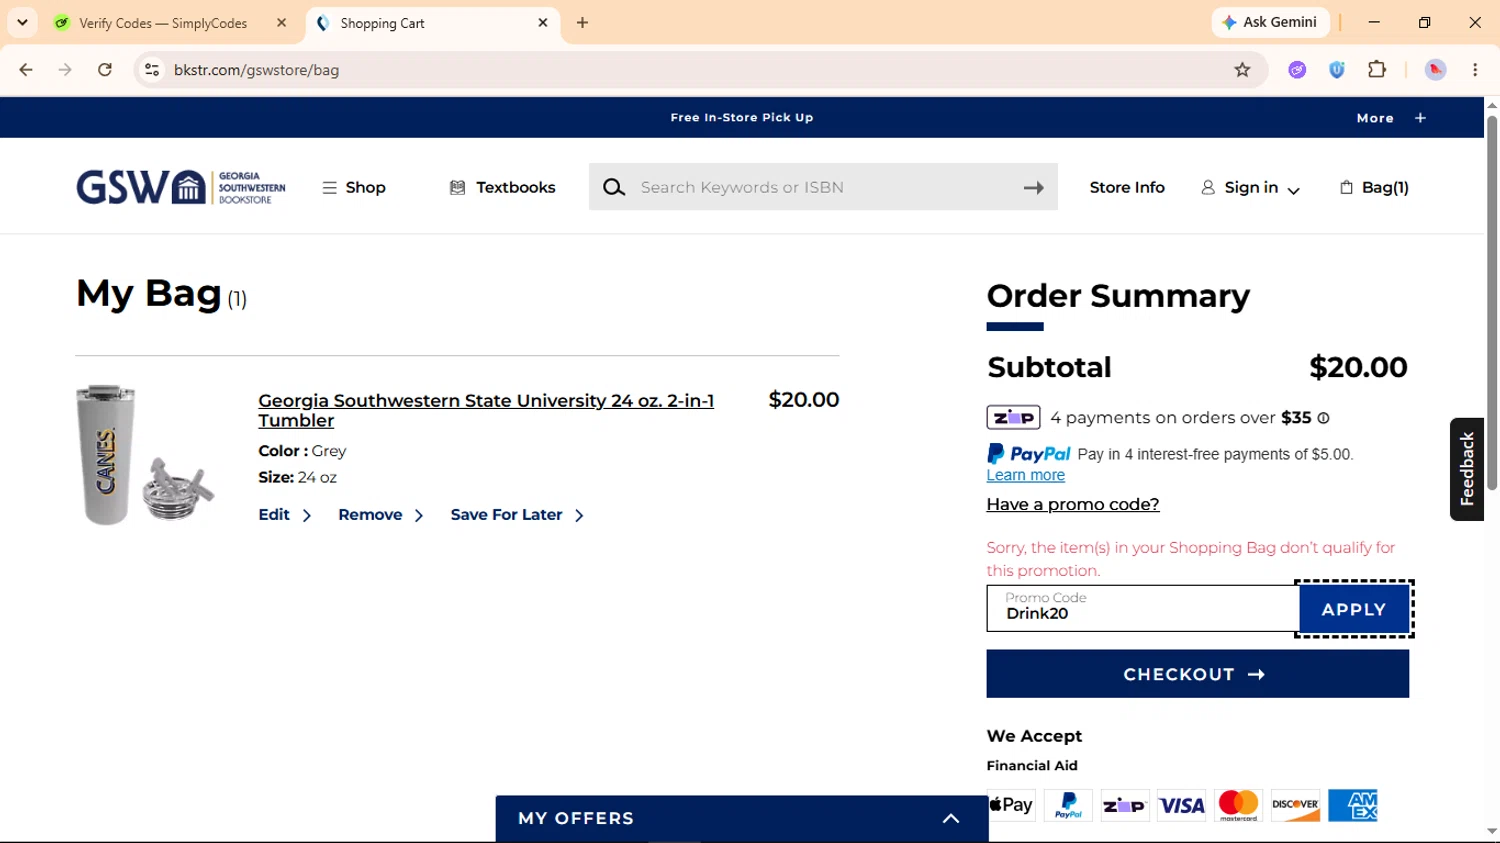The height and width of the screenshot is (843, 1500).
Task: Expand the My Offers panel
Action: point(742,818)
